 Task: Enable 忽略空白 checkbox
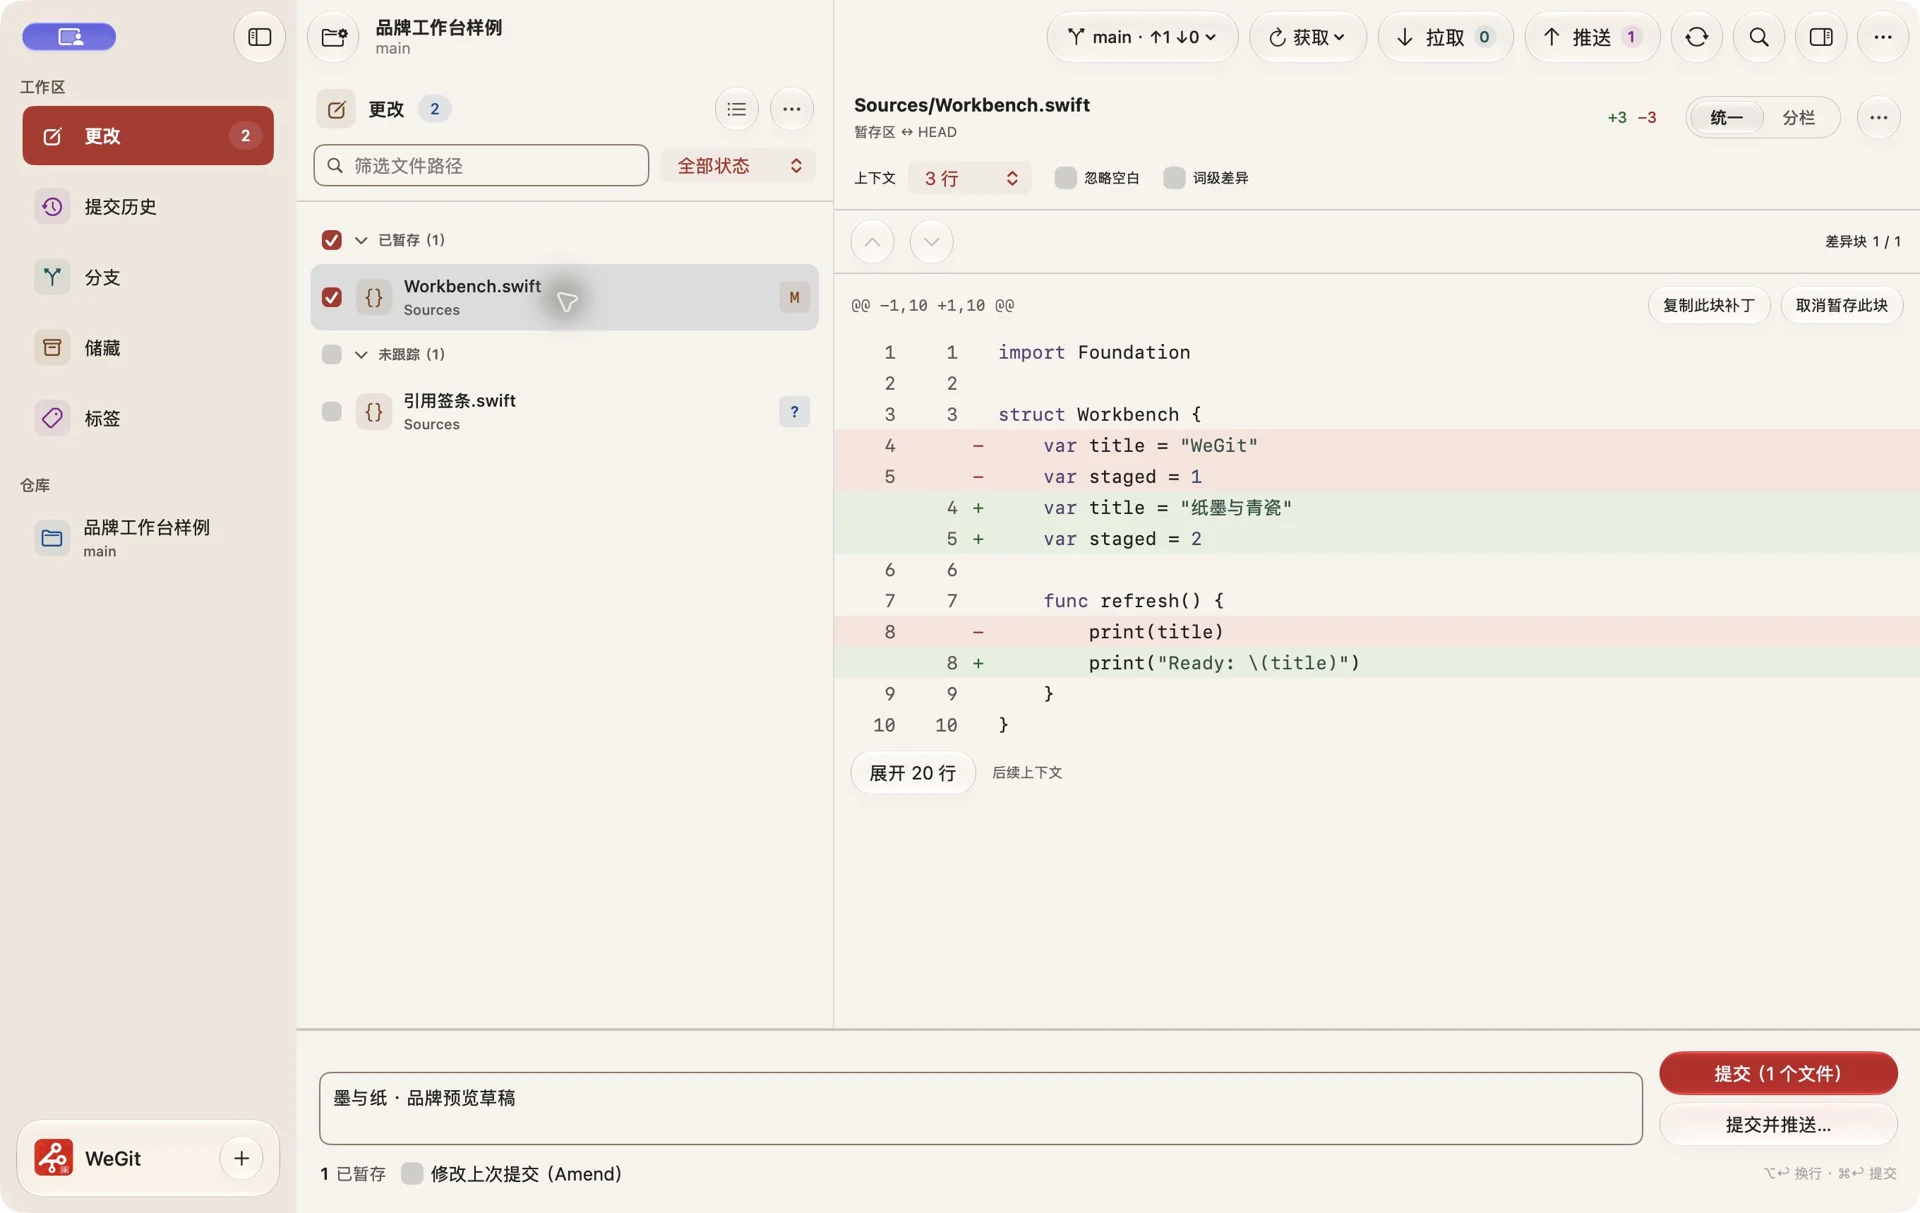coord(1066,178)
